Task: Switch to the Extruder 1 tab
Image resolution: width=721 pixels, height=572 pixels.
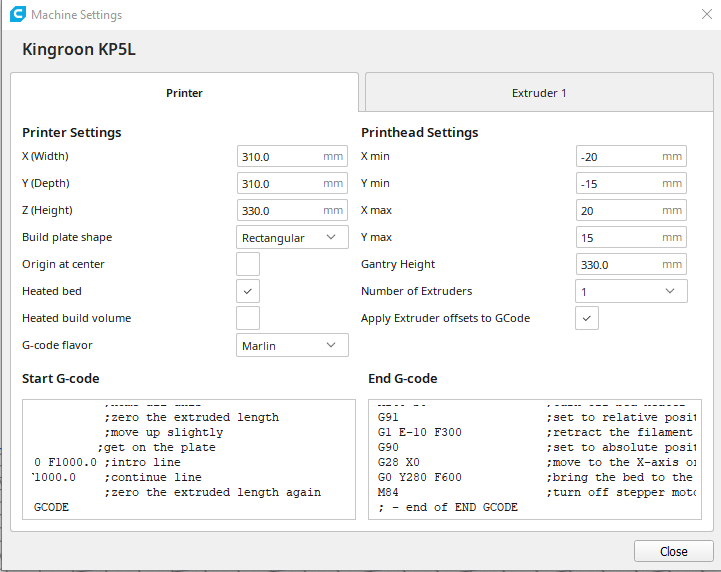Action: point(539,93)
